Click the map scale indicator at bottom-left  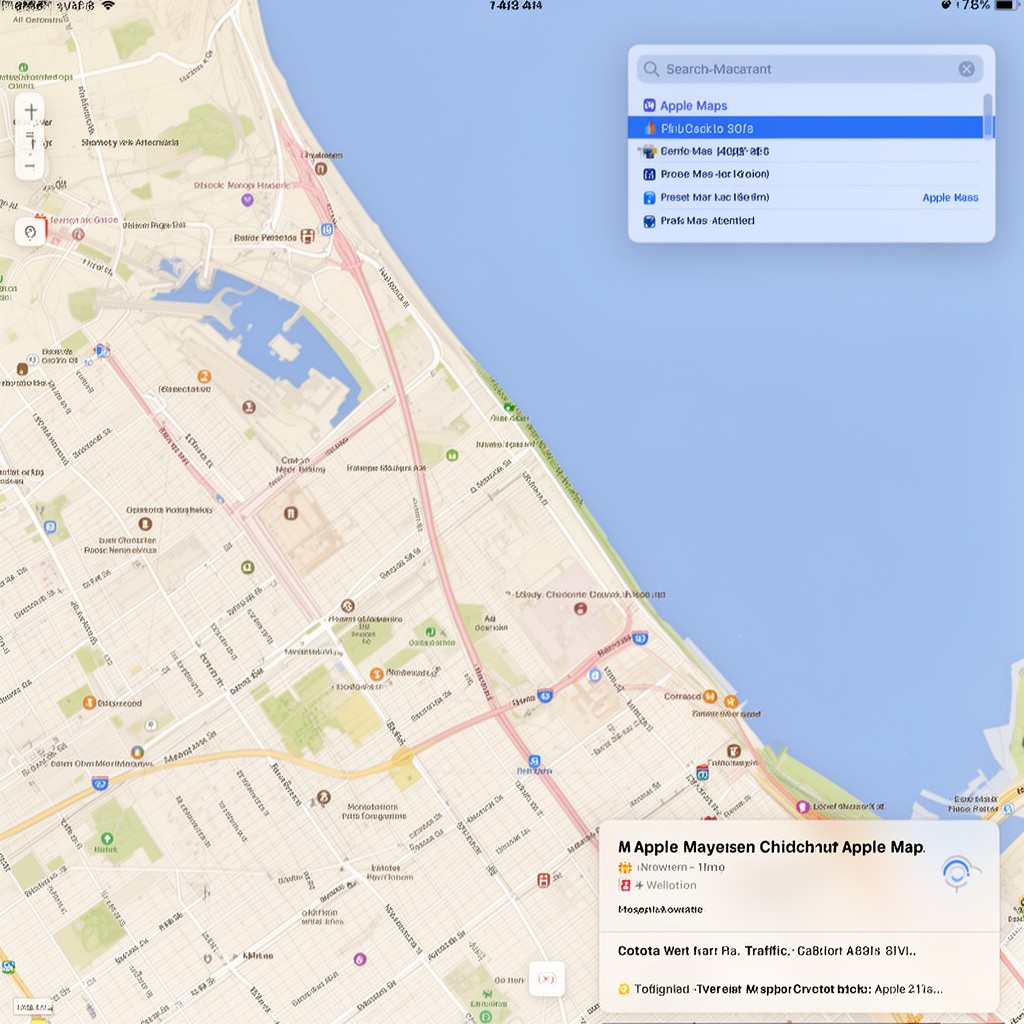click(x=33, y=1006)
